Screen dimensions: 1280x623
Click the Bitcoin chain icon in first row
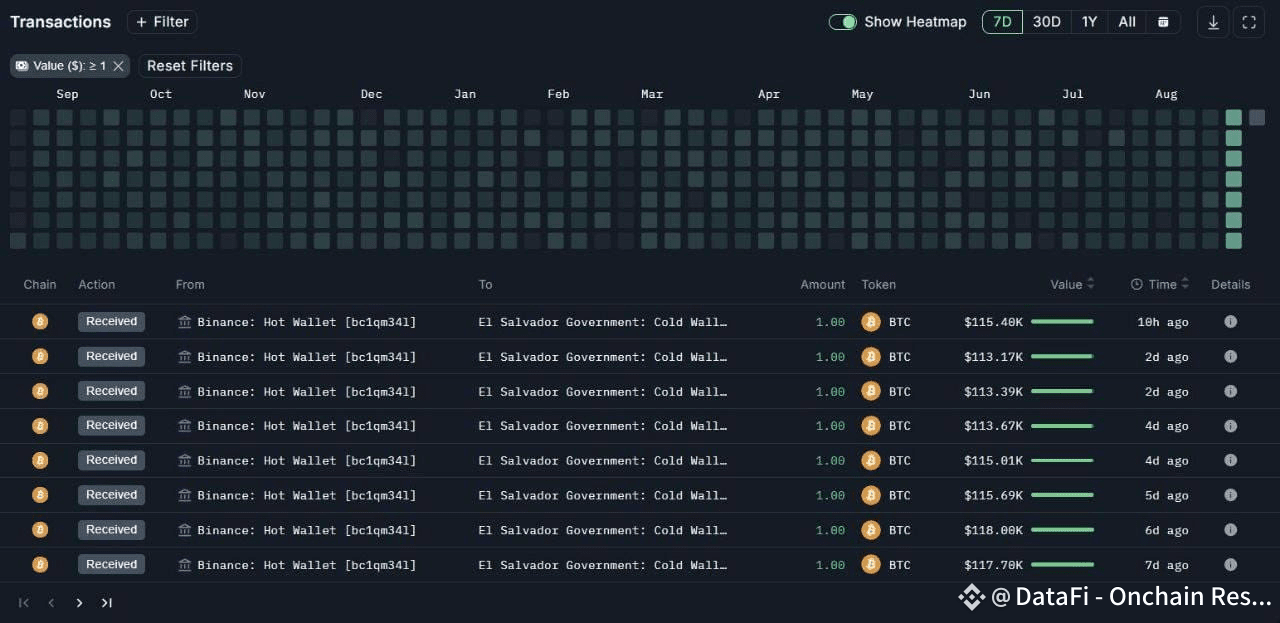[40, 322]
